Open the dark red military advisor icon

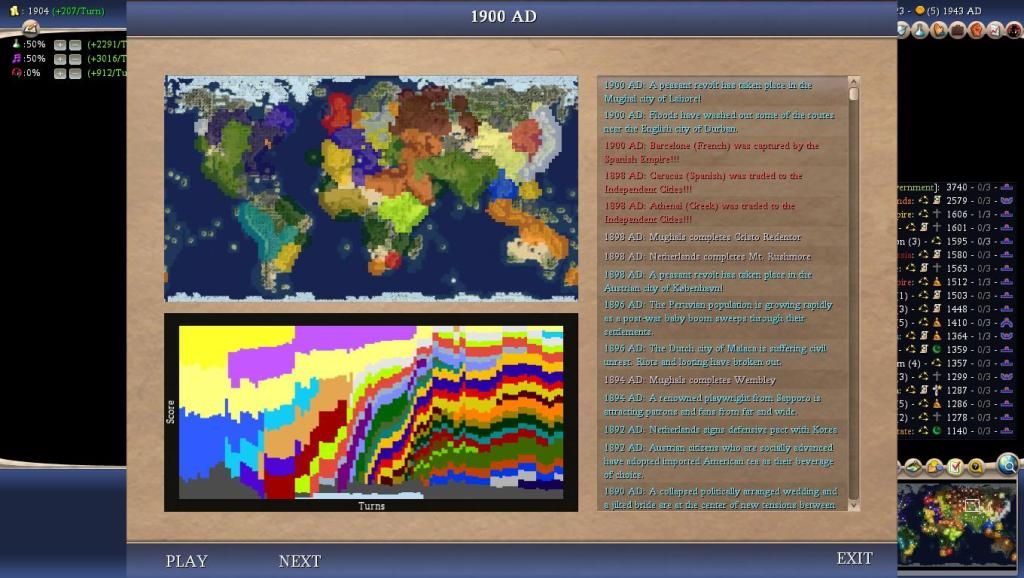pos(1014,29)
